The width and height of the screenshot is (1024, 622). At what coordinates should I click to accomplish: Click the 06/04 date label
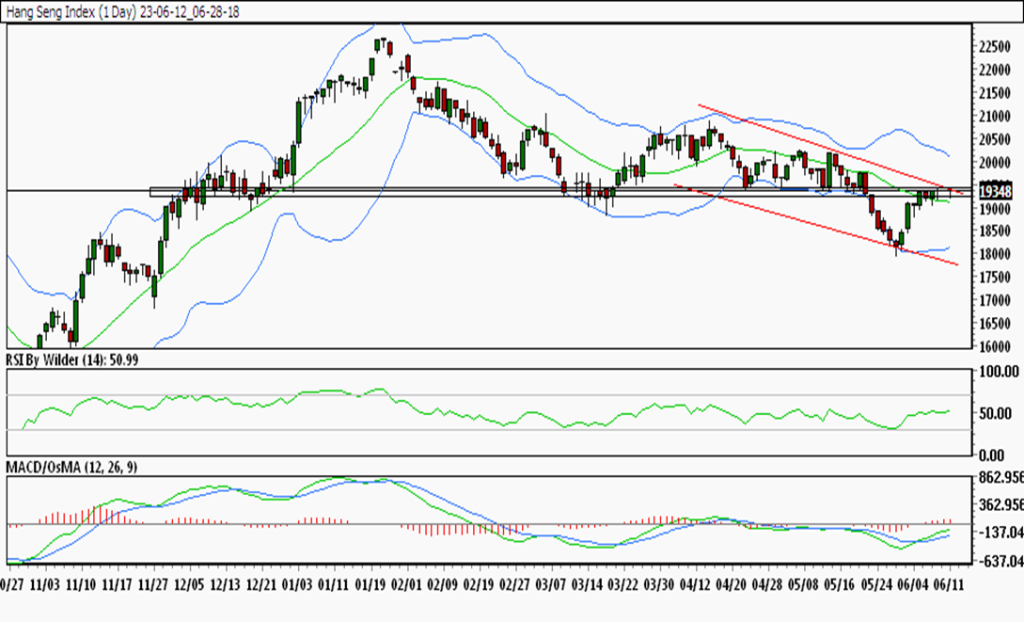point(912,583)
